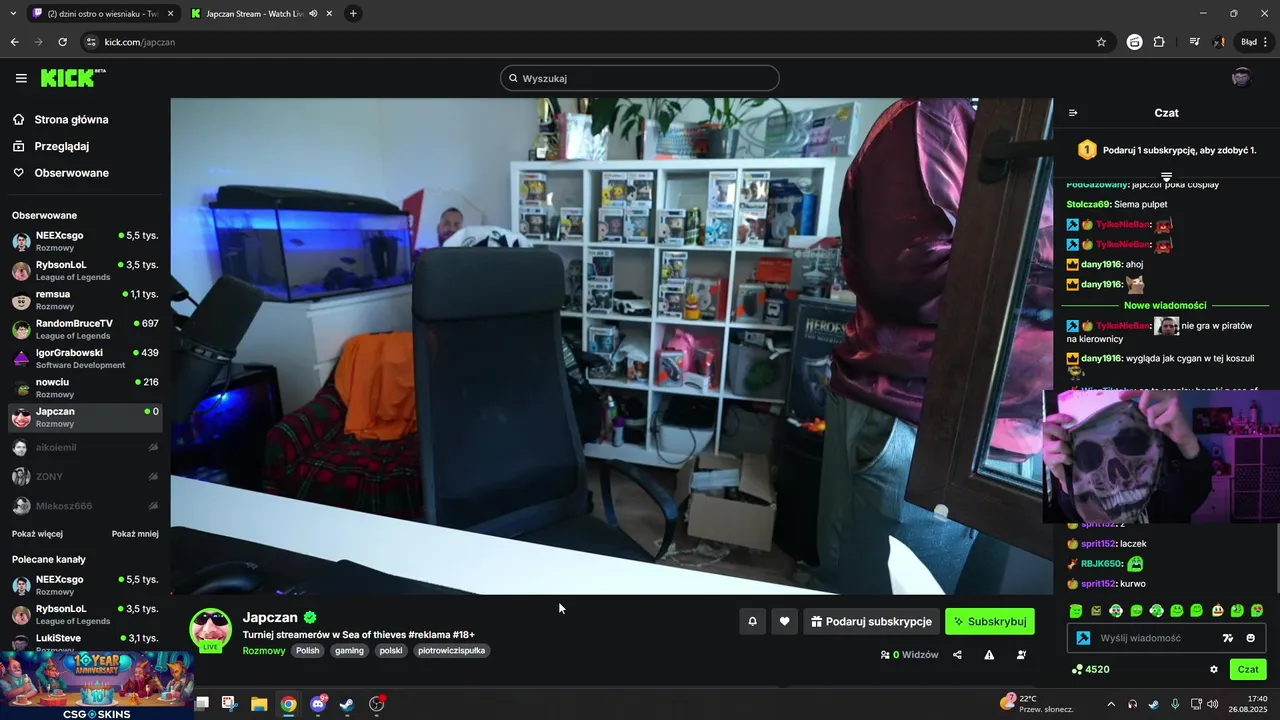Click the CSGO-SKINS 10 year anniversary banner
Viewport: 1280px width, 720px height.
point(97,686)
